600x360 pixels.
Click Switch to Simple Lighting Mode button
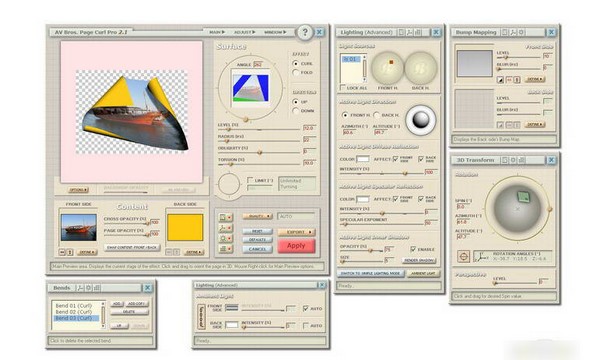(x=370, y=273)
